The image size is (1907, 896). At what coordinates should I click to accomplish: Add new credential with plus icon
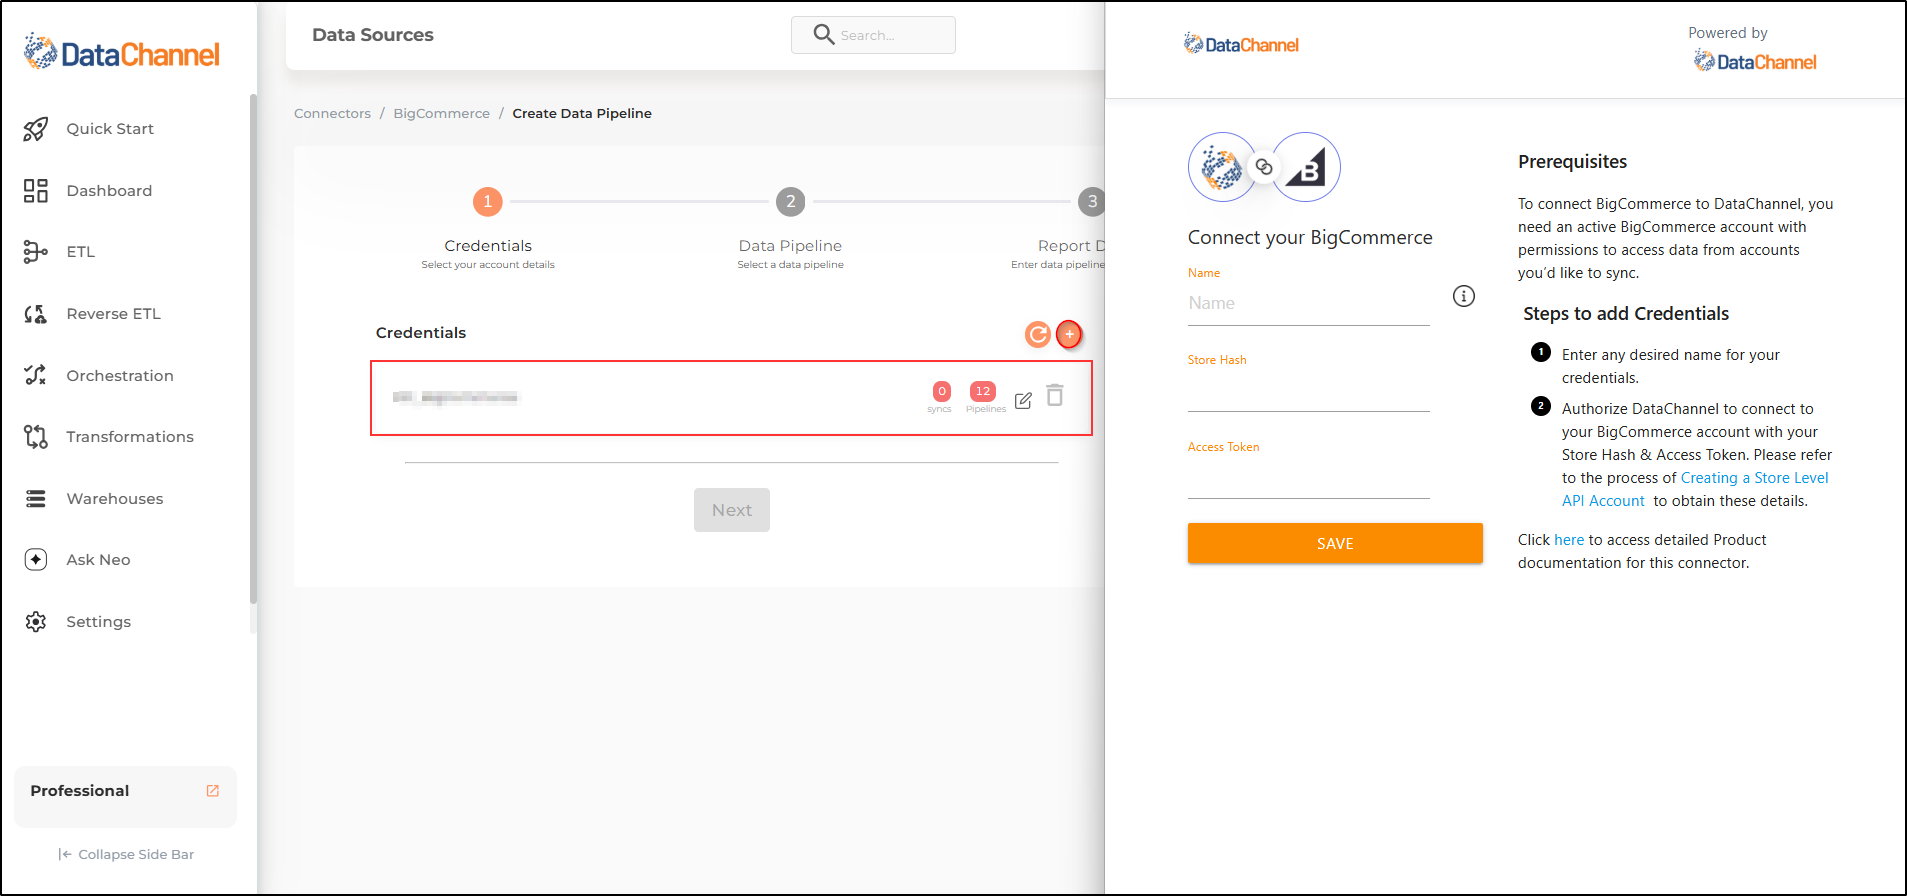click(1069, 334)
